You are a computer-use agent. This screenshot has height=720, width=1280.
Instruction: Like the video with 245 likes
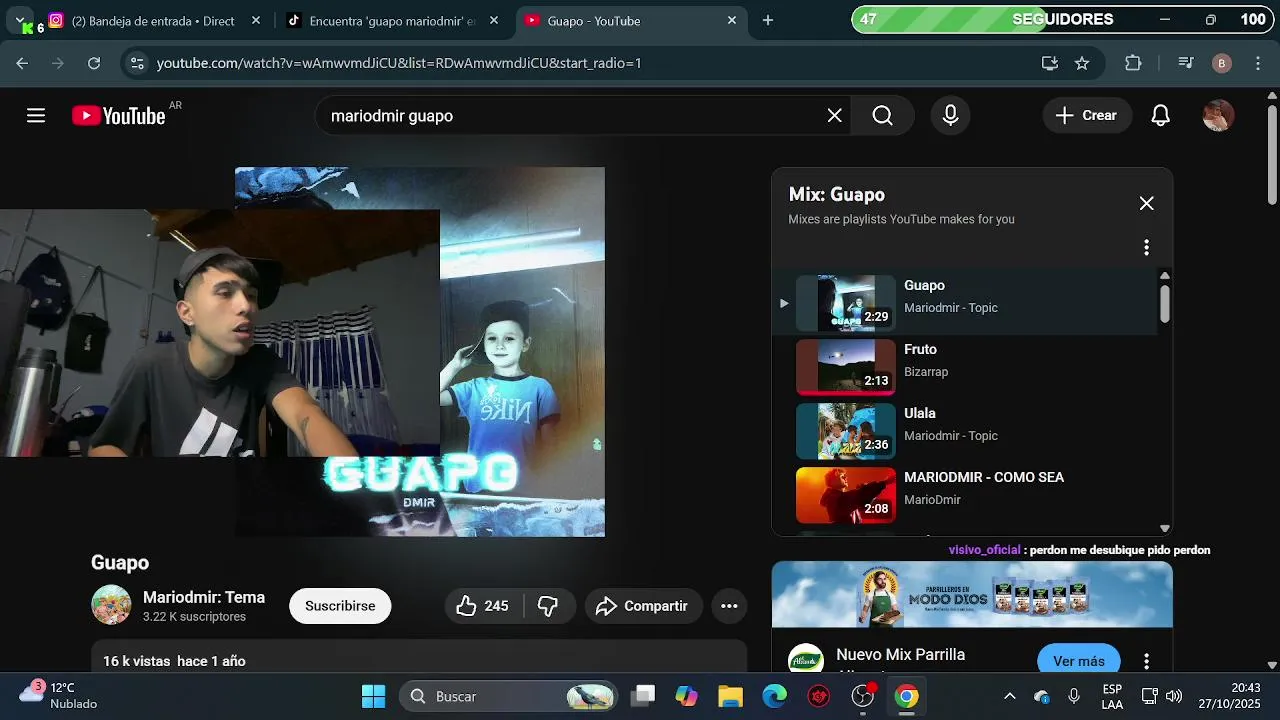click(483, 606)
